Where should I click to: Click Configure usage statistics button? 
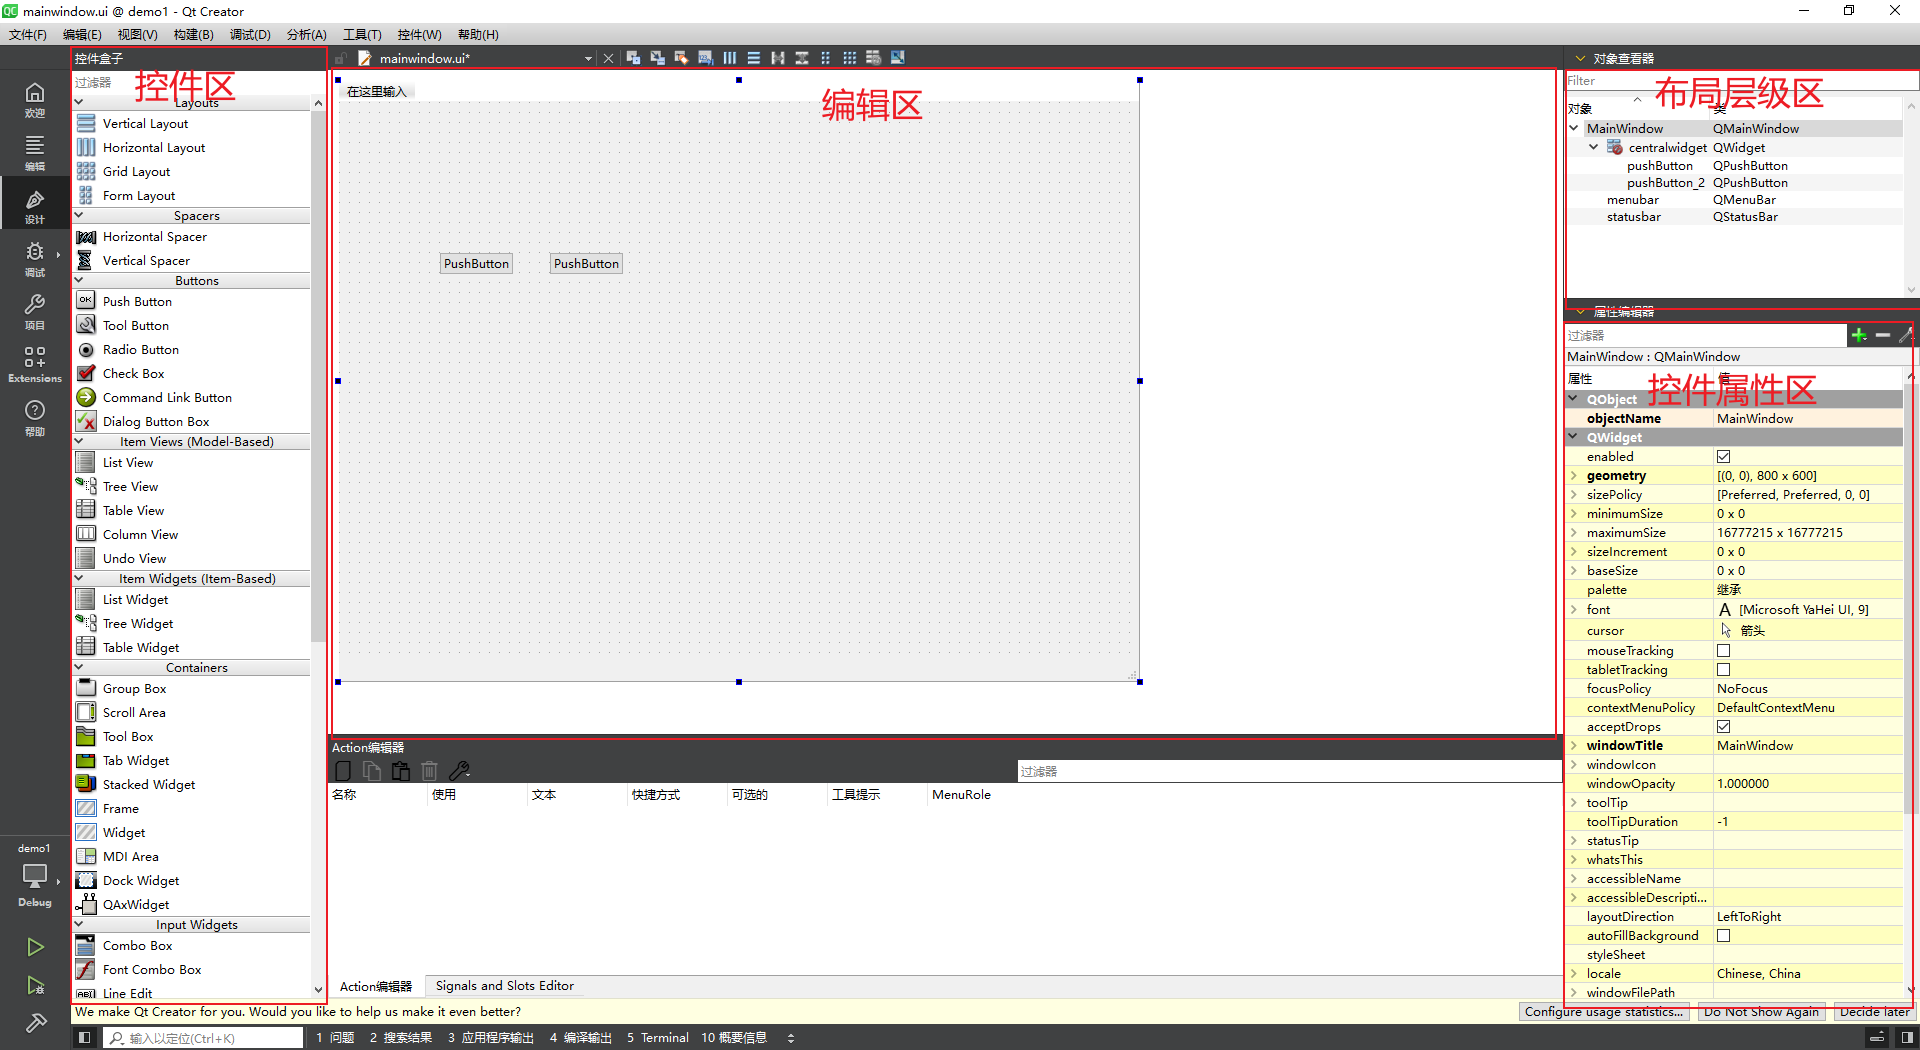(1603, 1012)
